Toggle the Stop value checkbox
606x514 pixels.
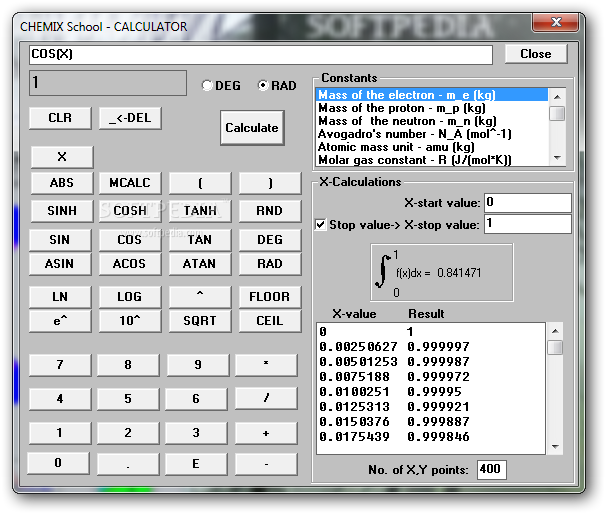[x=320, y=225]
